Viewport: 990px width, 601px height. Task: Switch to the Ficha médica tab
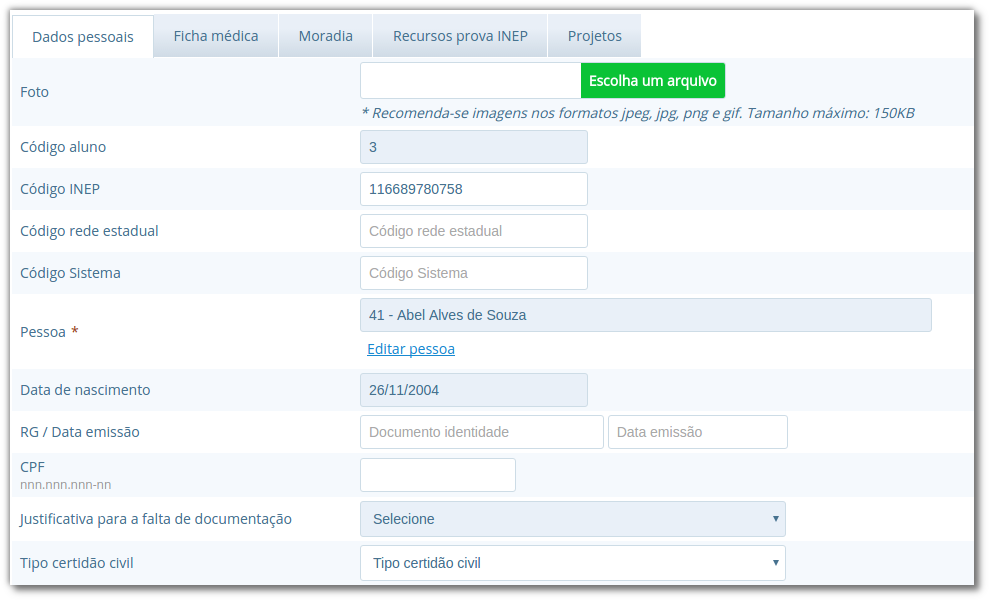click(216, 36)
